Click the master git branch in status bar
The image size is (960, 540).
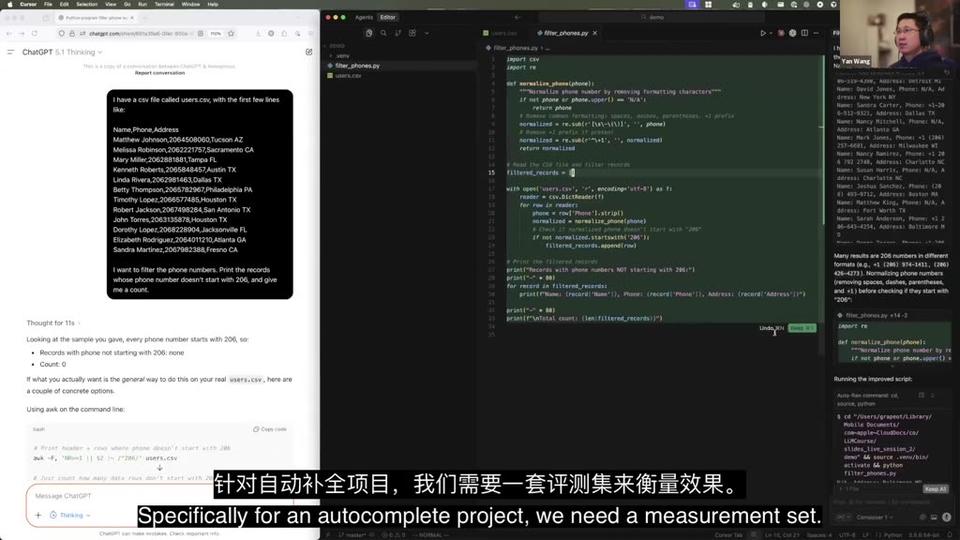353,535
